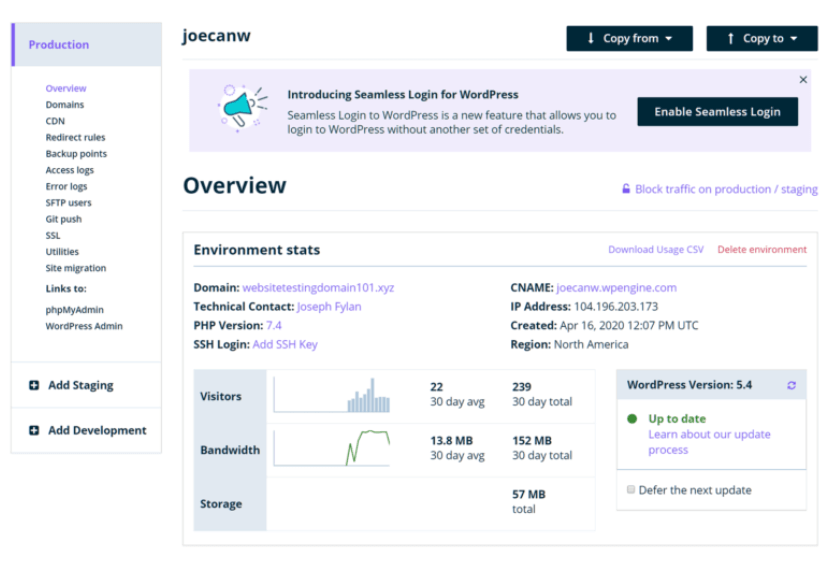Click Add Staging label
830x562 pixels.
80,385
